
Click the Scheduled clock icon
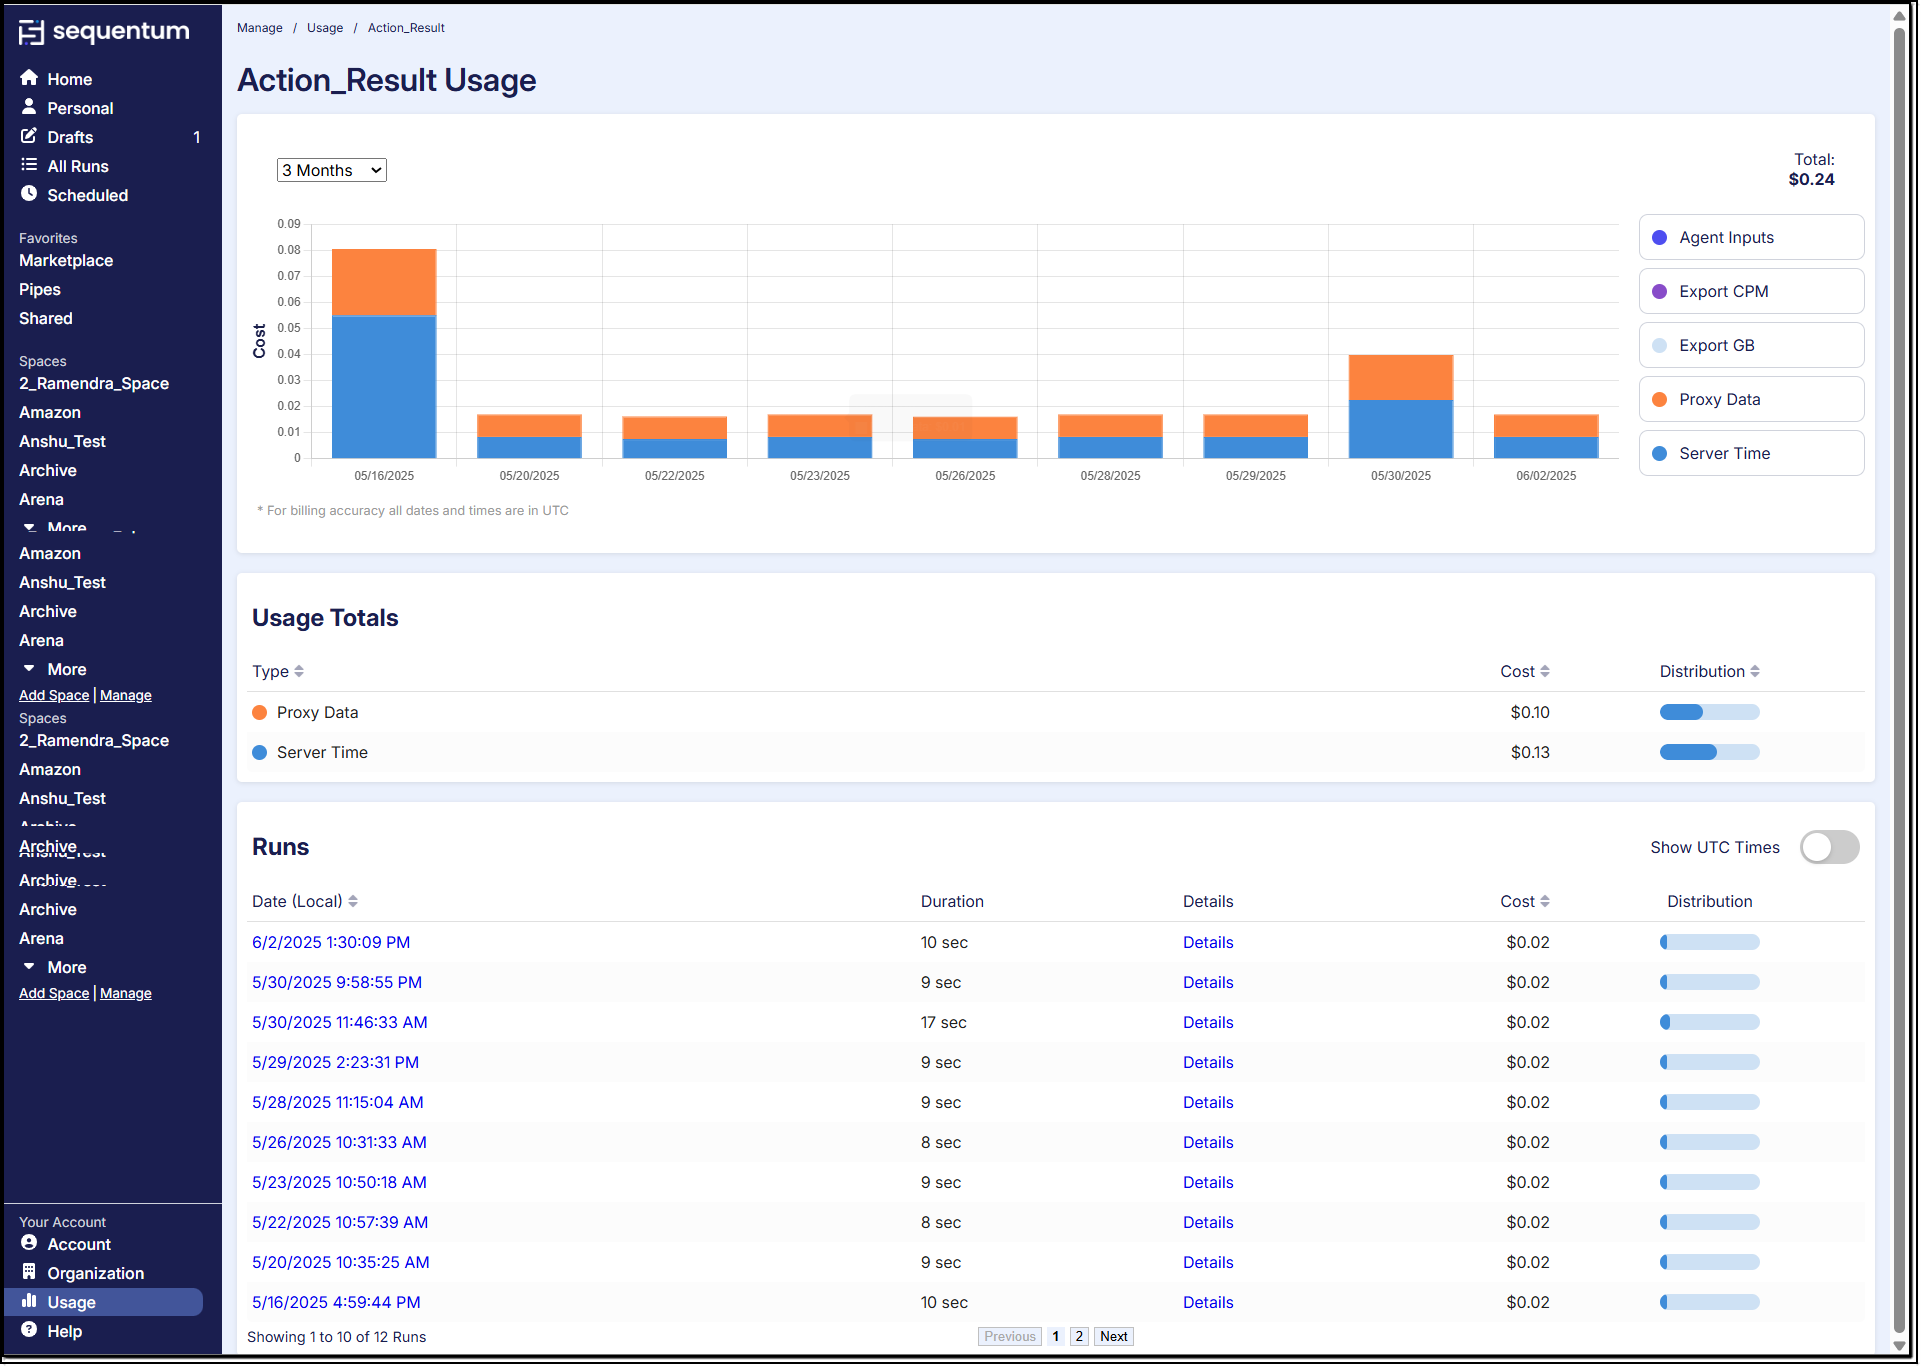tap(29, 194)
